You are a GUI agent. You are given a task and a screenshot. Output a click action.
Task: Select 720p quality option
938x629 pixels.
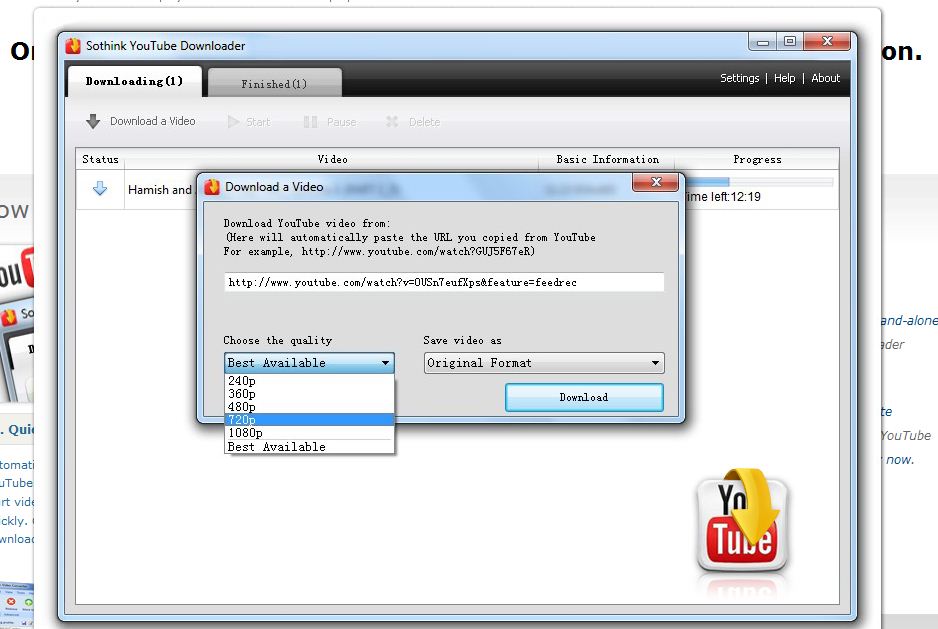[x=309, y=420]
